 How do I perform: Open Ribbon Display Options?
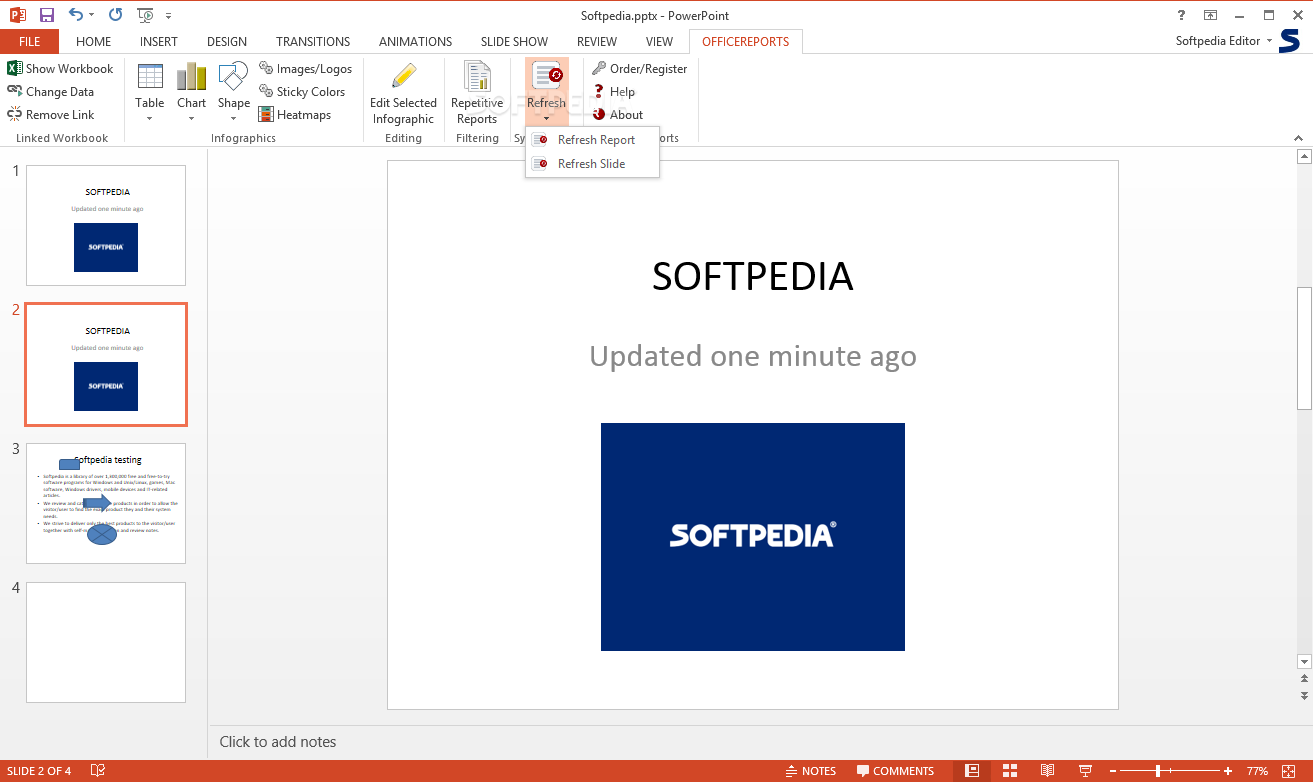tap(1210, 15)
